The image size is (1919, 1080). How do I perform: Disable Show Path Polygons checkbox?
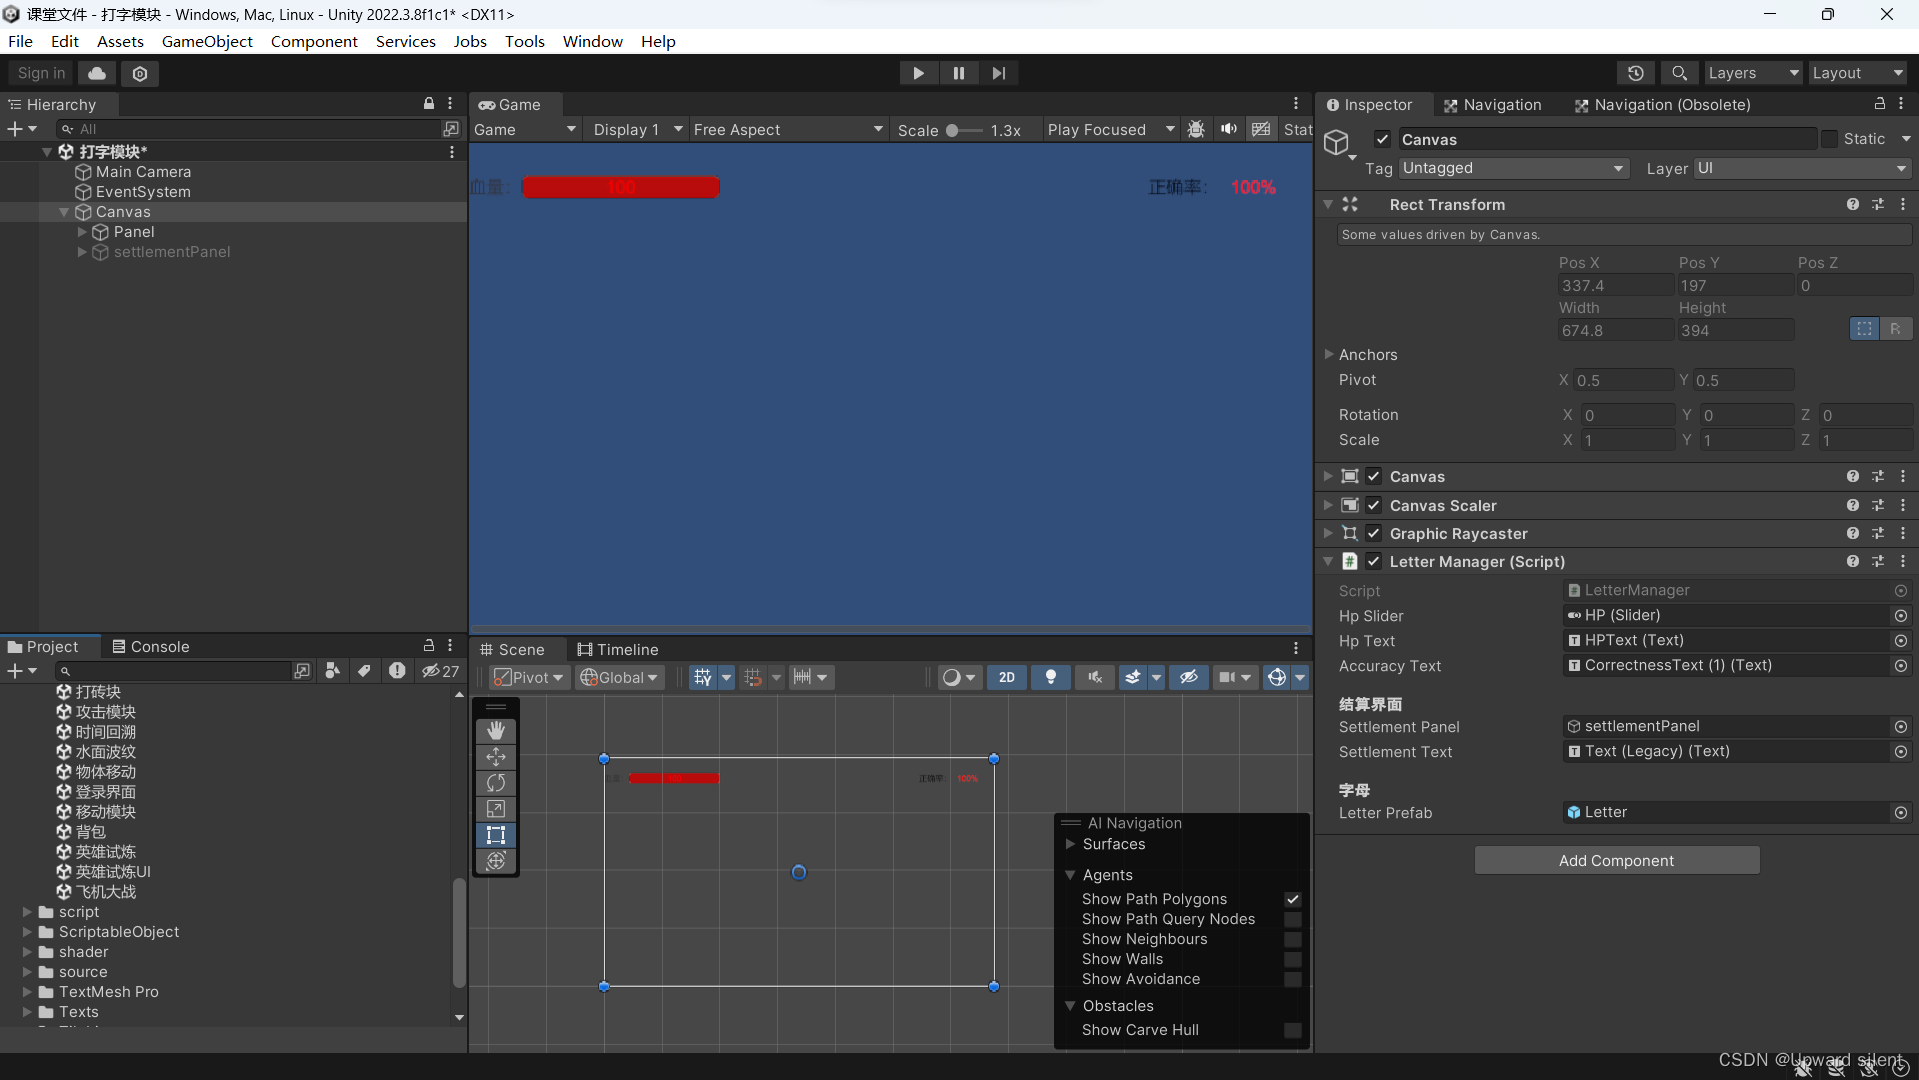pos(1293,899)
